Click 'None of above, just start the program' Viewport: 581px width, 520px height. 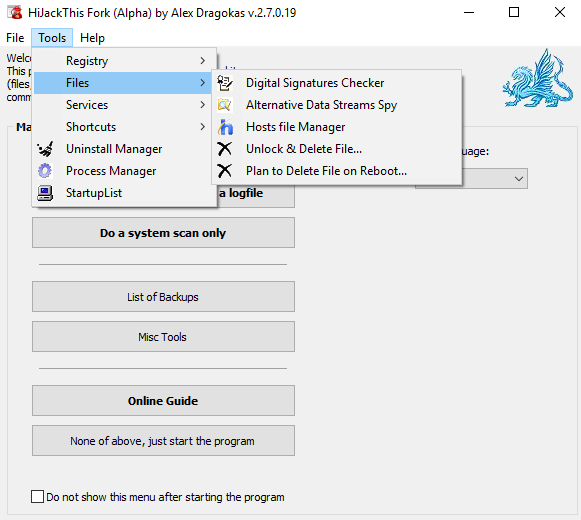click(163, 441)
